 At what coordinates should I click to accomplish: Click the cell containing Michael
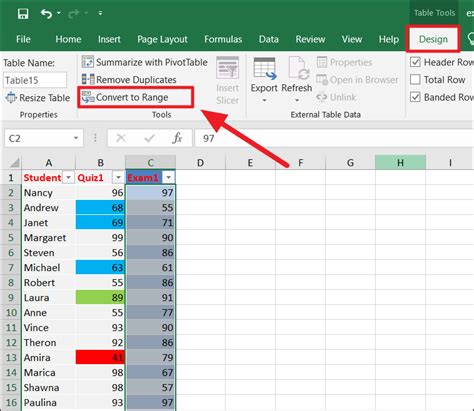click(49, 268)
